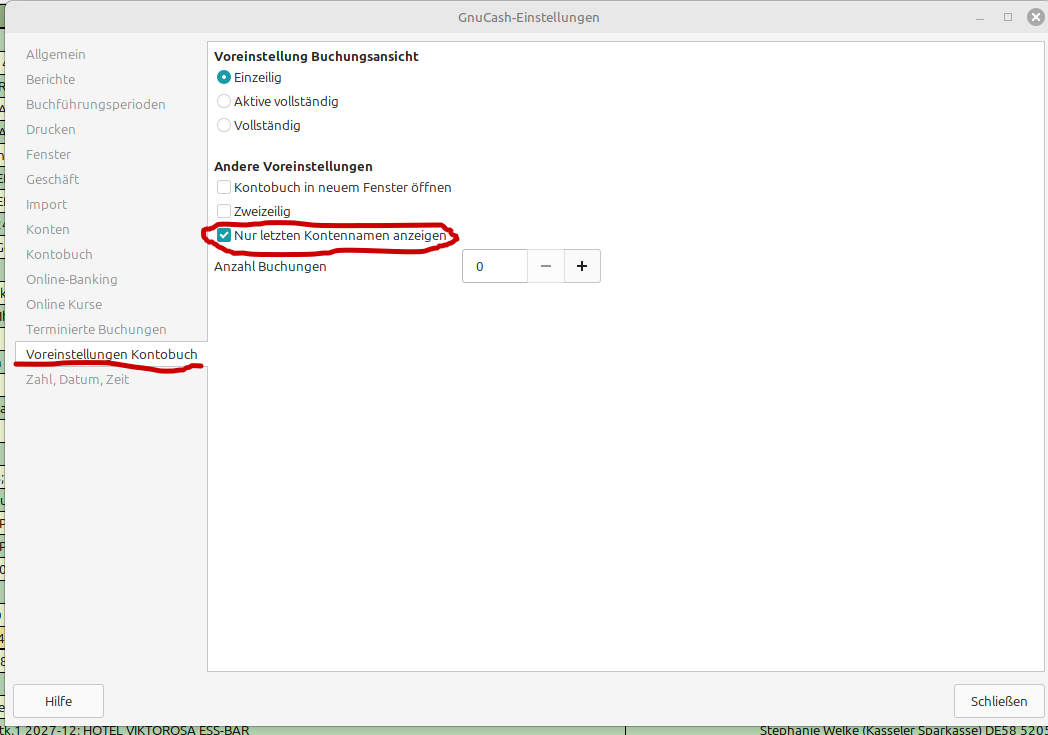
Task: Click the Andere Voreinstellungen heading
Action: click(x=293, y=166)
